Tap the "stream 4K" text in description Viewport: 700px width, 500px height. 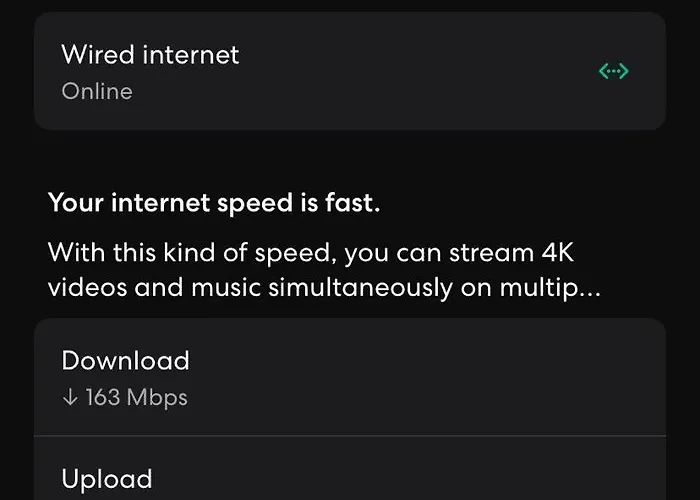click(511, 253)
